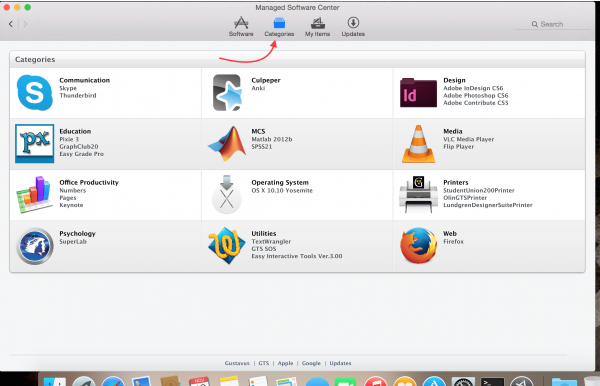The height and width of the screenshot is (386, 600).
Task: Select the Education category title
Action: (x=75, y=131)
